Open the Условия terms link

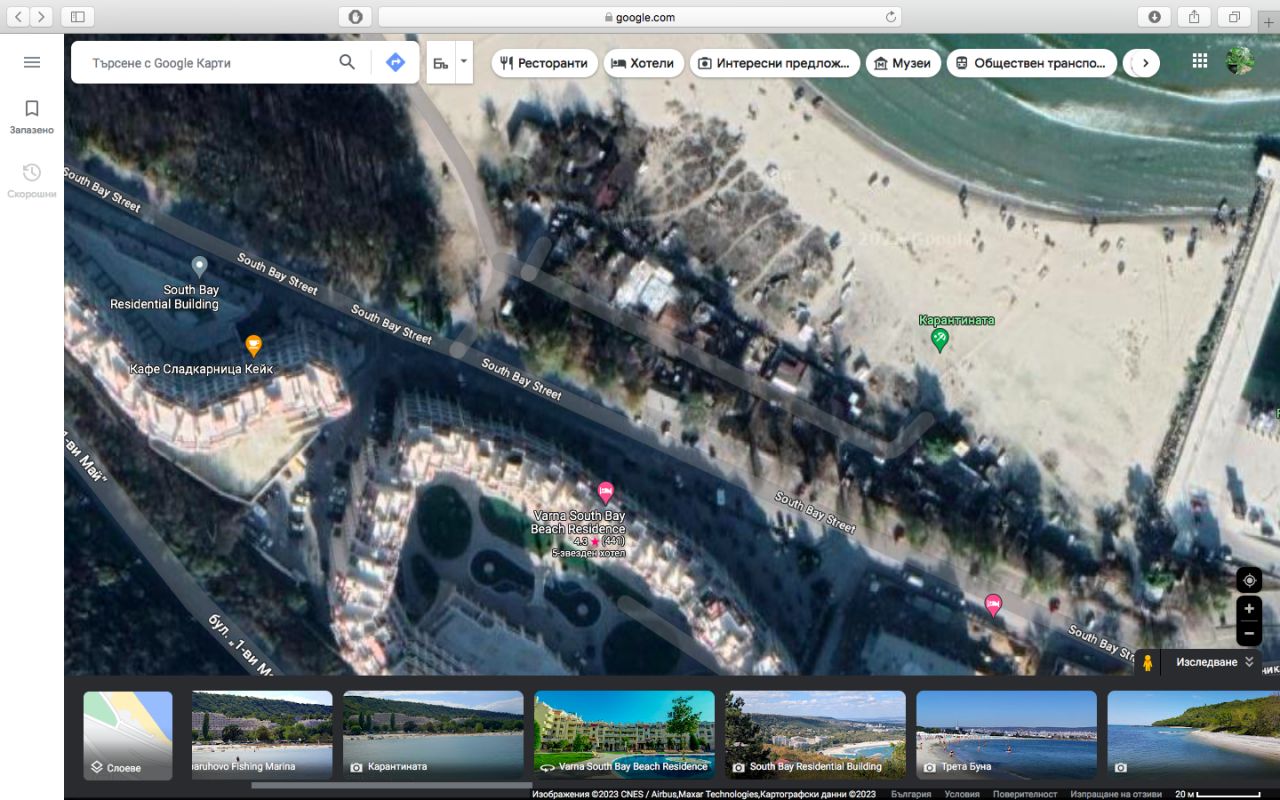click(961, 794)
